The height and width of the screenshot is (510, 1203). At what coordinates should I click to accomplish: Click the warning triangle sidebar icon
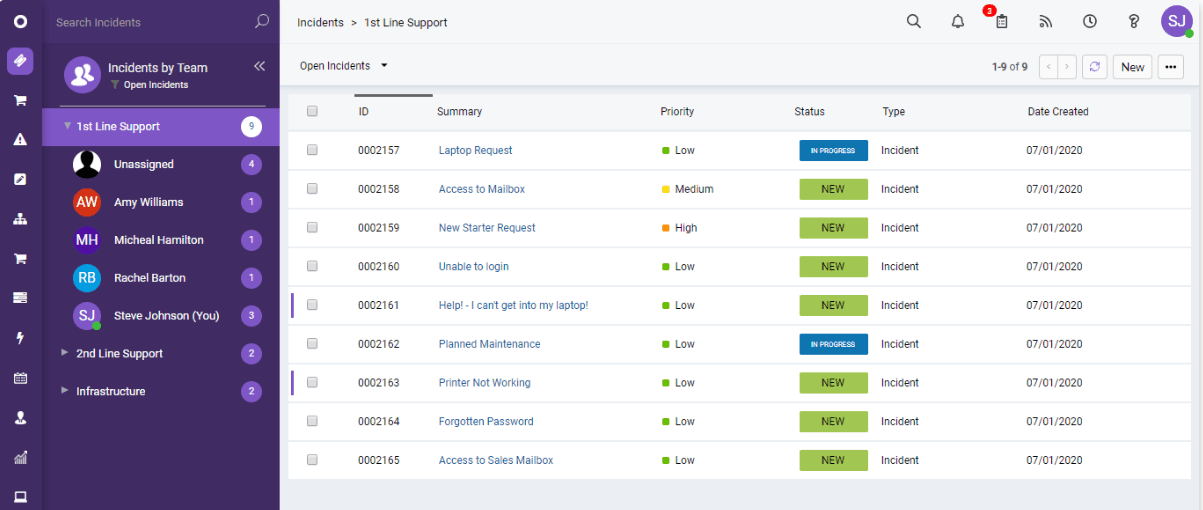coord(20,140)
